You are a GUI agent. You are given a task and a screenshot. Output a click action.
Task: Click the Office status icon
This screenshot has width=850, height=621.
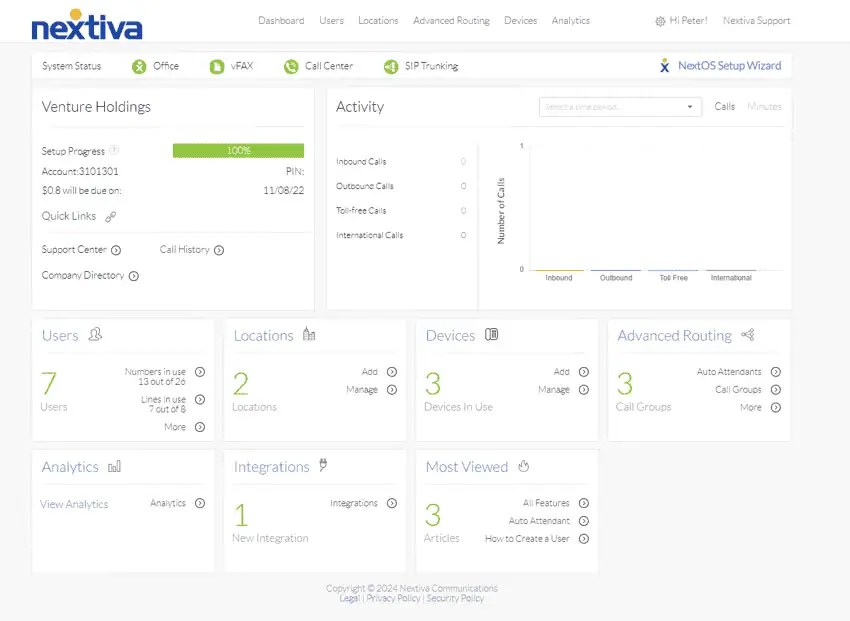[x=139, y=67]
